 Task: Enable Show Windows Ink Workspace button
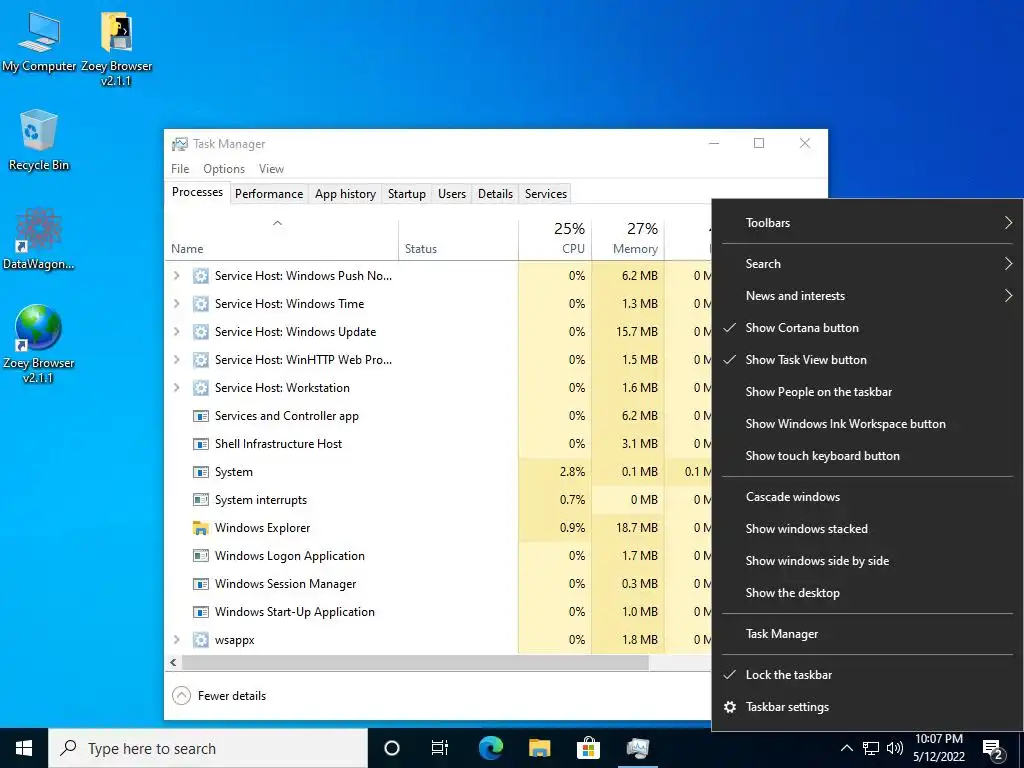(x=867, y=424)
